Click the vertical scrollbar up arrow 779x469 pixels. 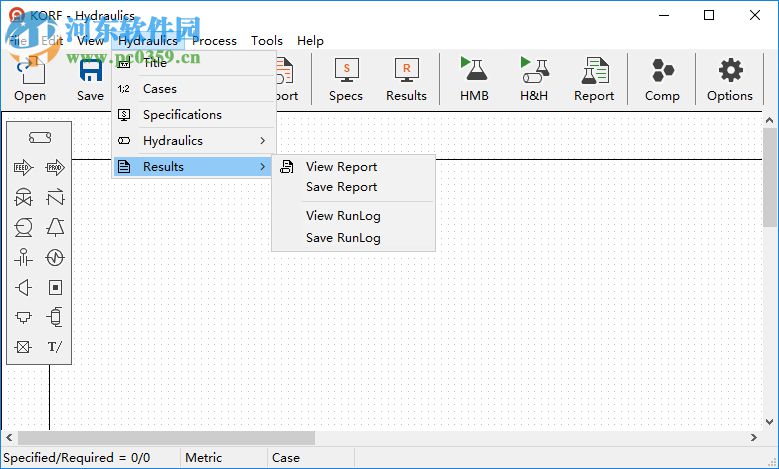tap(769, 120)
